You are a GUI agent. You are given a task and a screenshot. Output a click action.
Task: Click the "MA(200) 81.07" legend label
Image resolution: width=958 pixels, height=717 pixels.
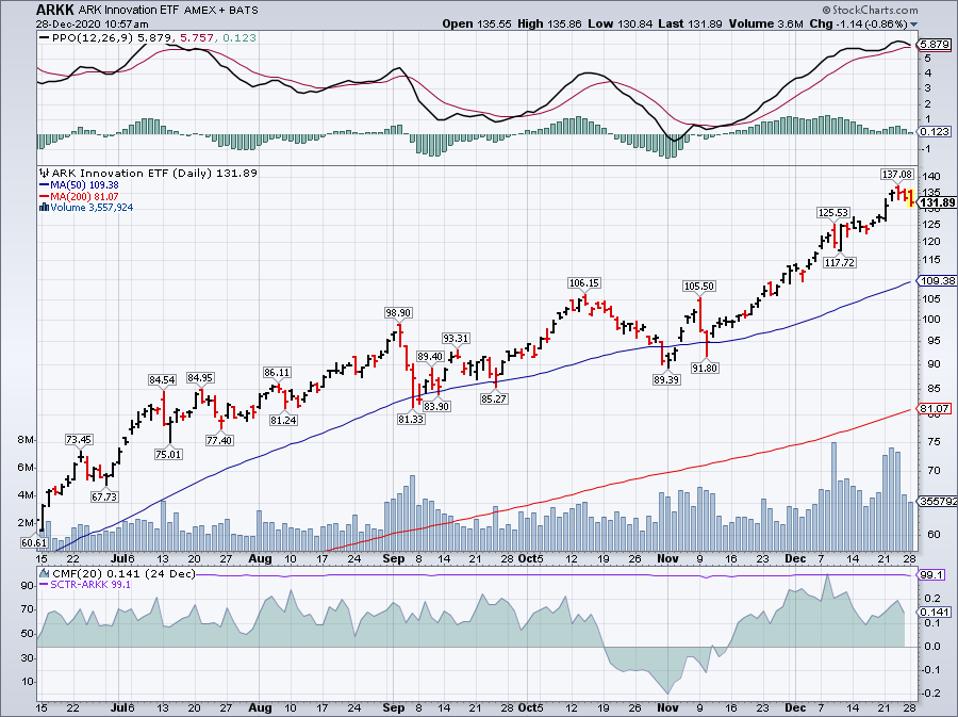85,197
